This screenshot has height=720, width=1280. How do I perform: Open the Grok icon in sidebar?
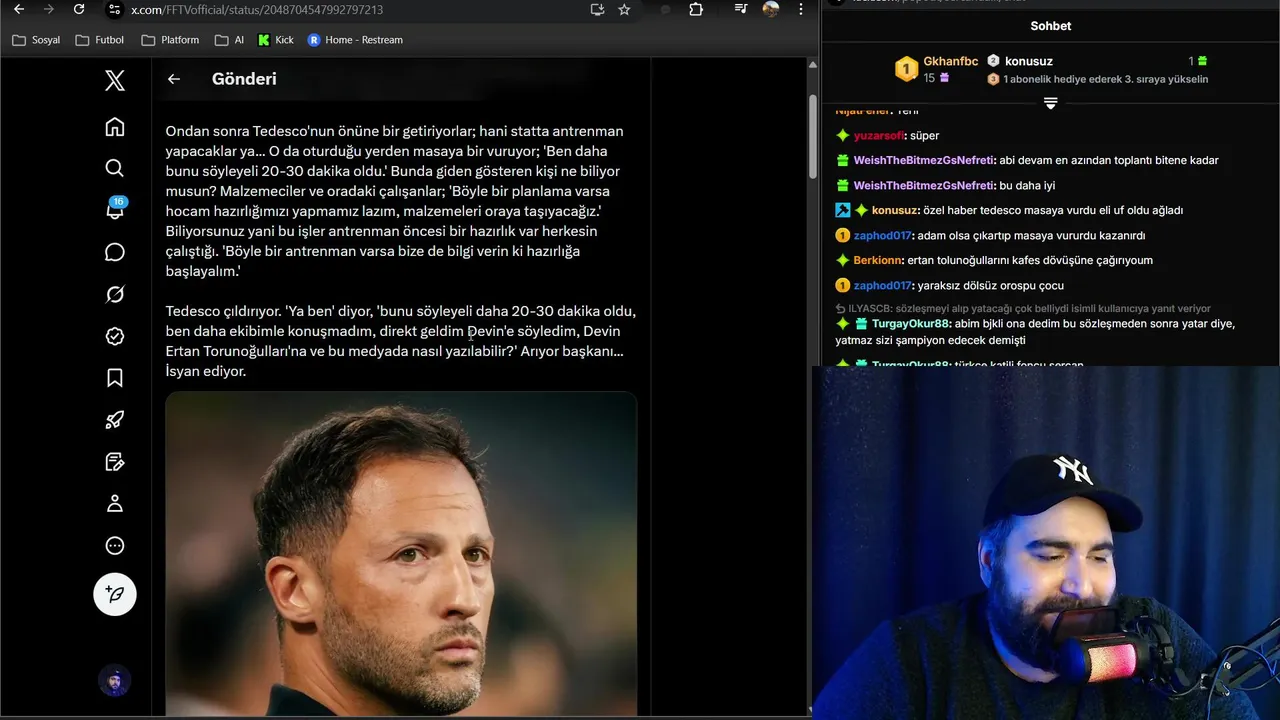click(115, 294)
